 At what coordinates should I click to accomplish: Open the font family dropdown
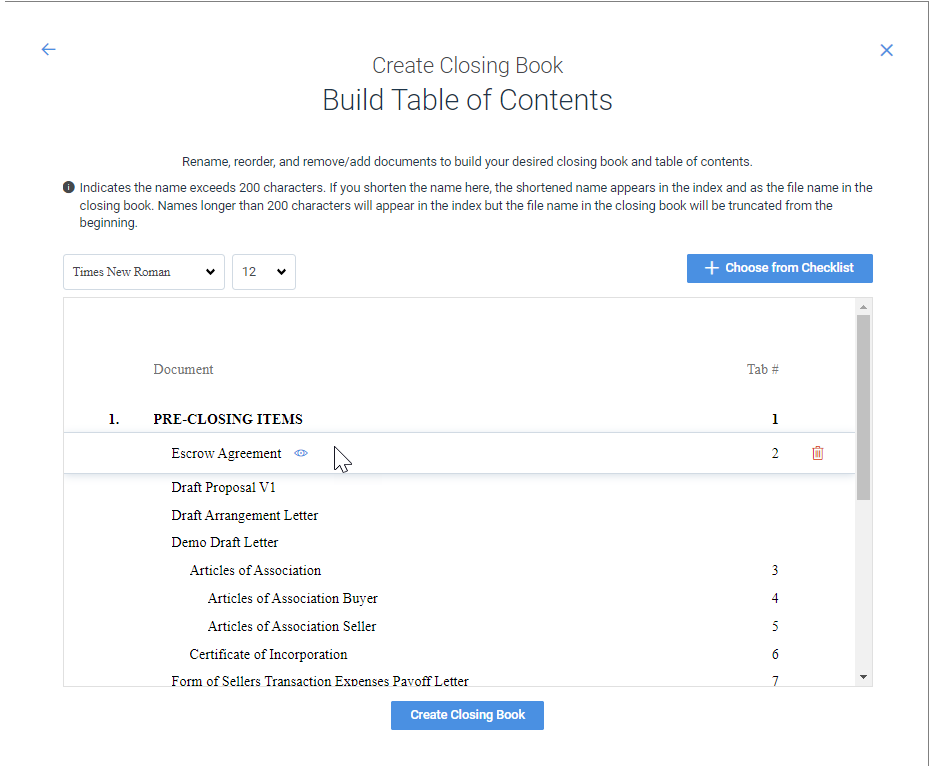point(143,271)
